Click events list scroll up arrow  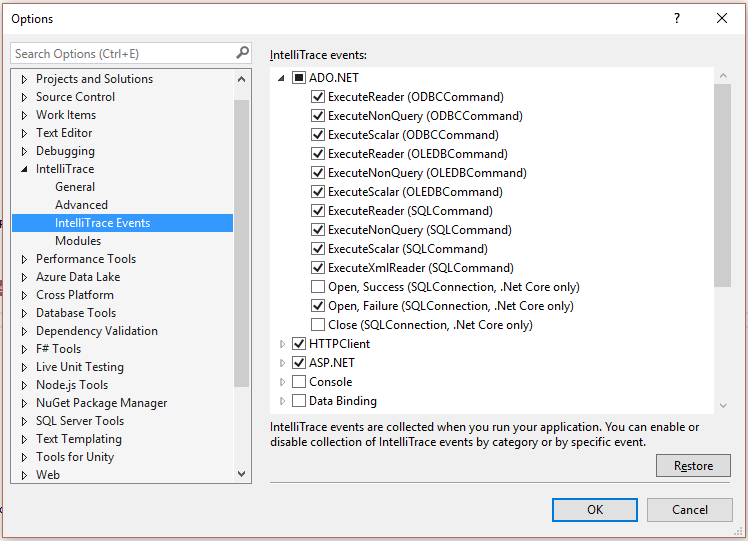point(723,75)
